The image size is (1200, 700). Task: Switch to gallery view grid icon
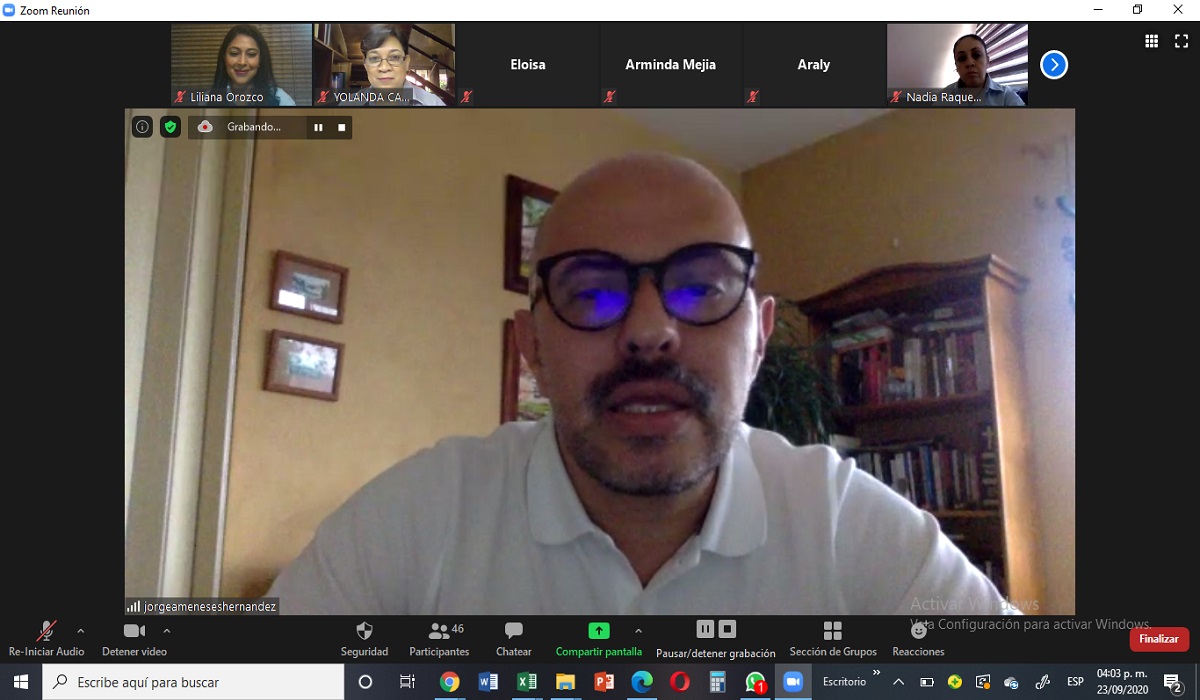[1151, 41]
